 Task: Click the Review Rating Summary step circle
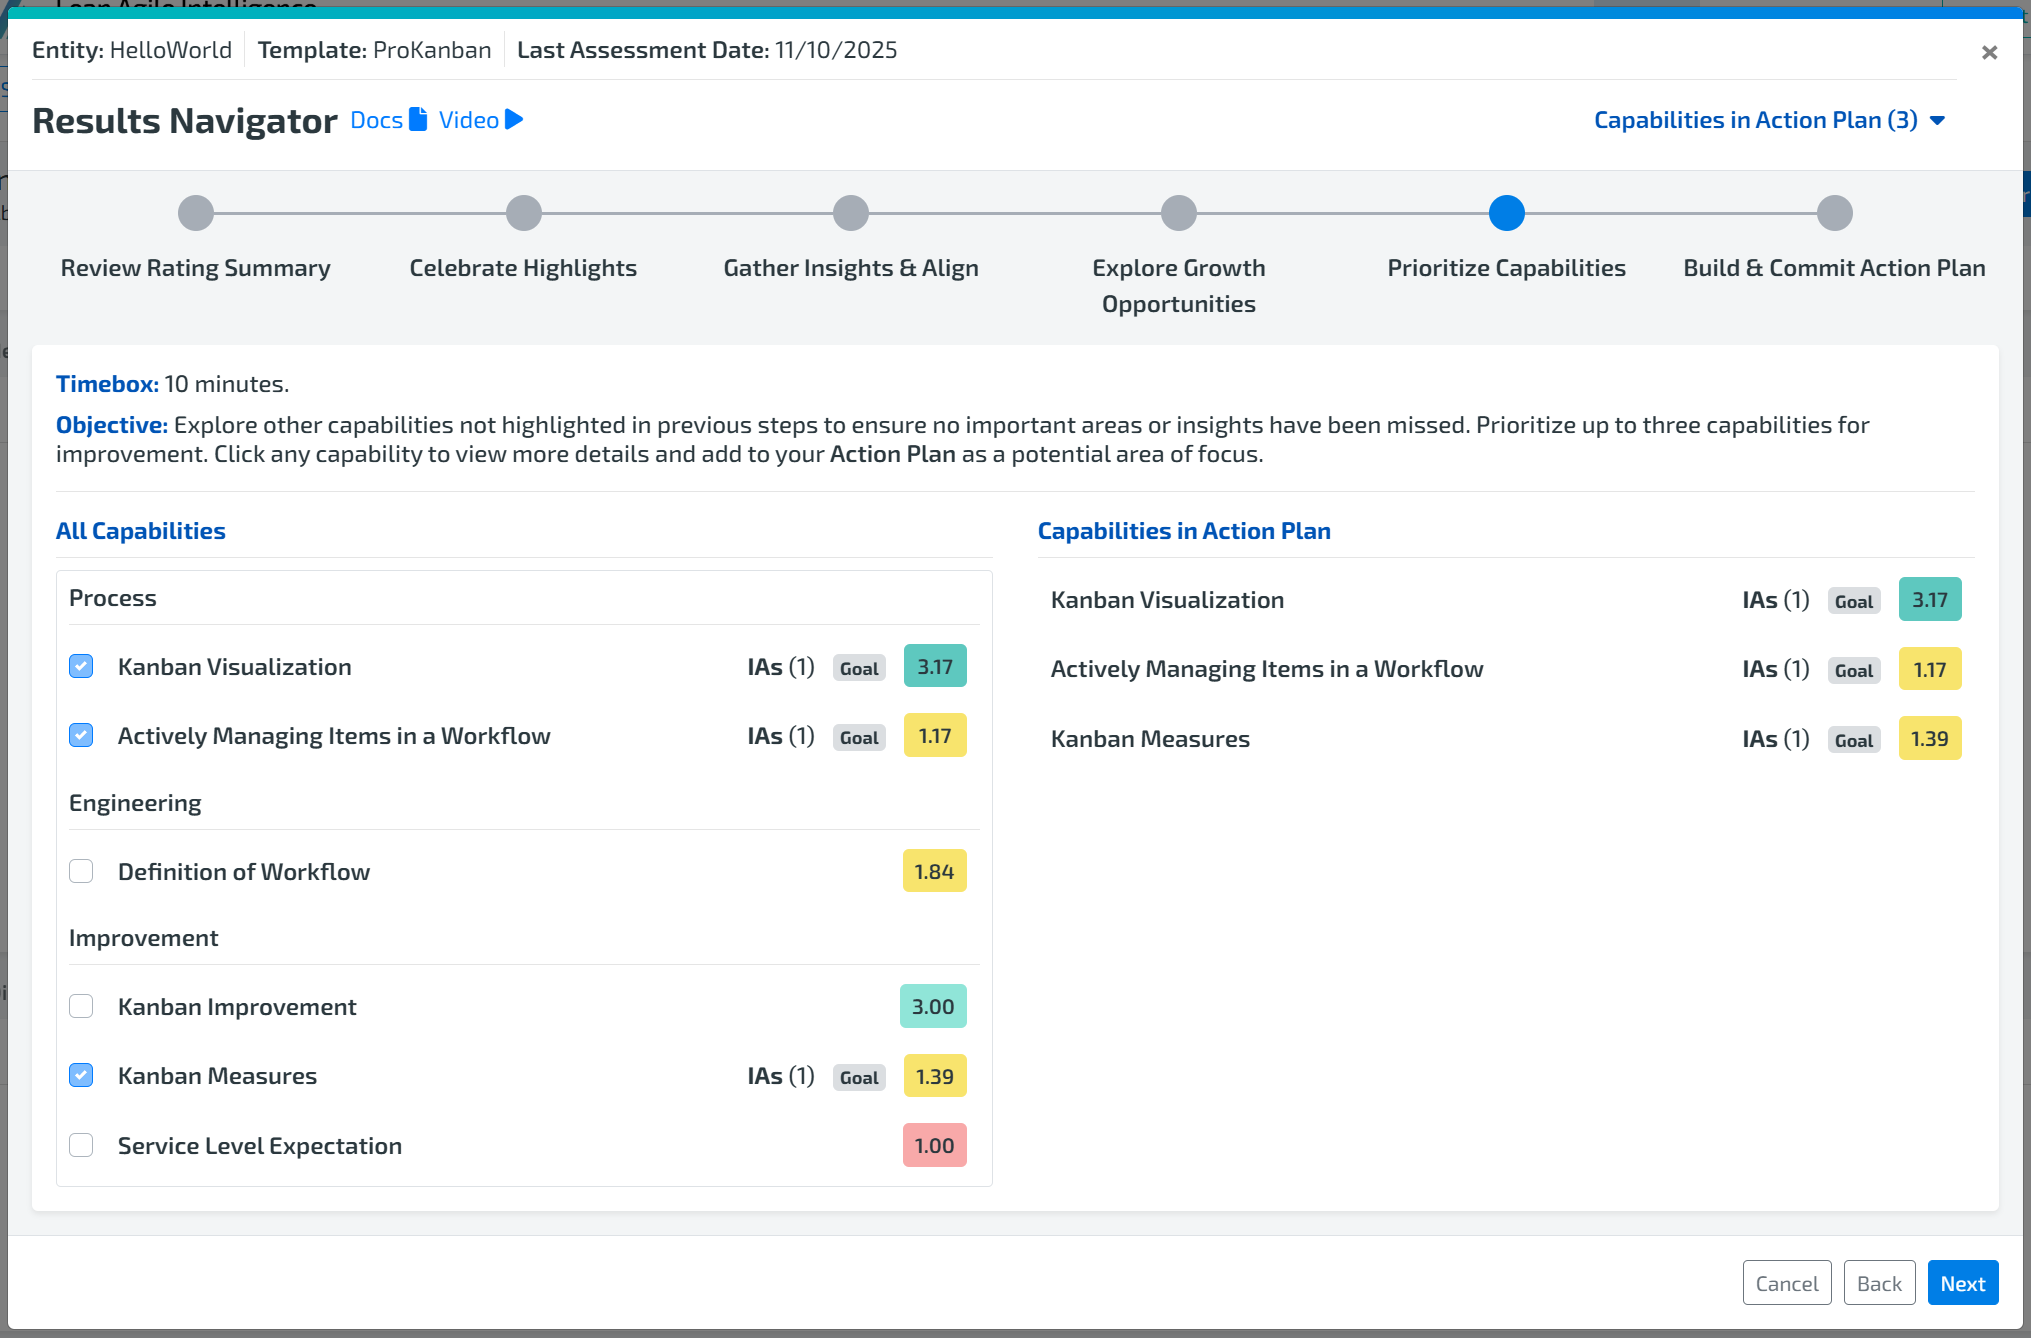(x=196, y=213)
